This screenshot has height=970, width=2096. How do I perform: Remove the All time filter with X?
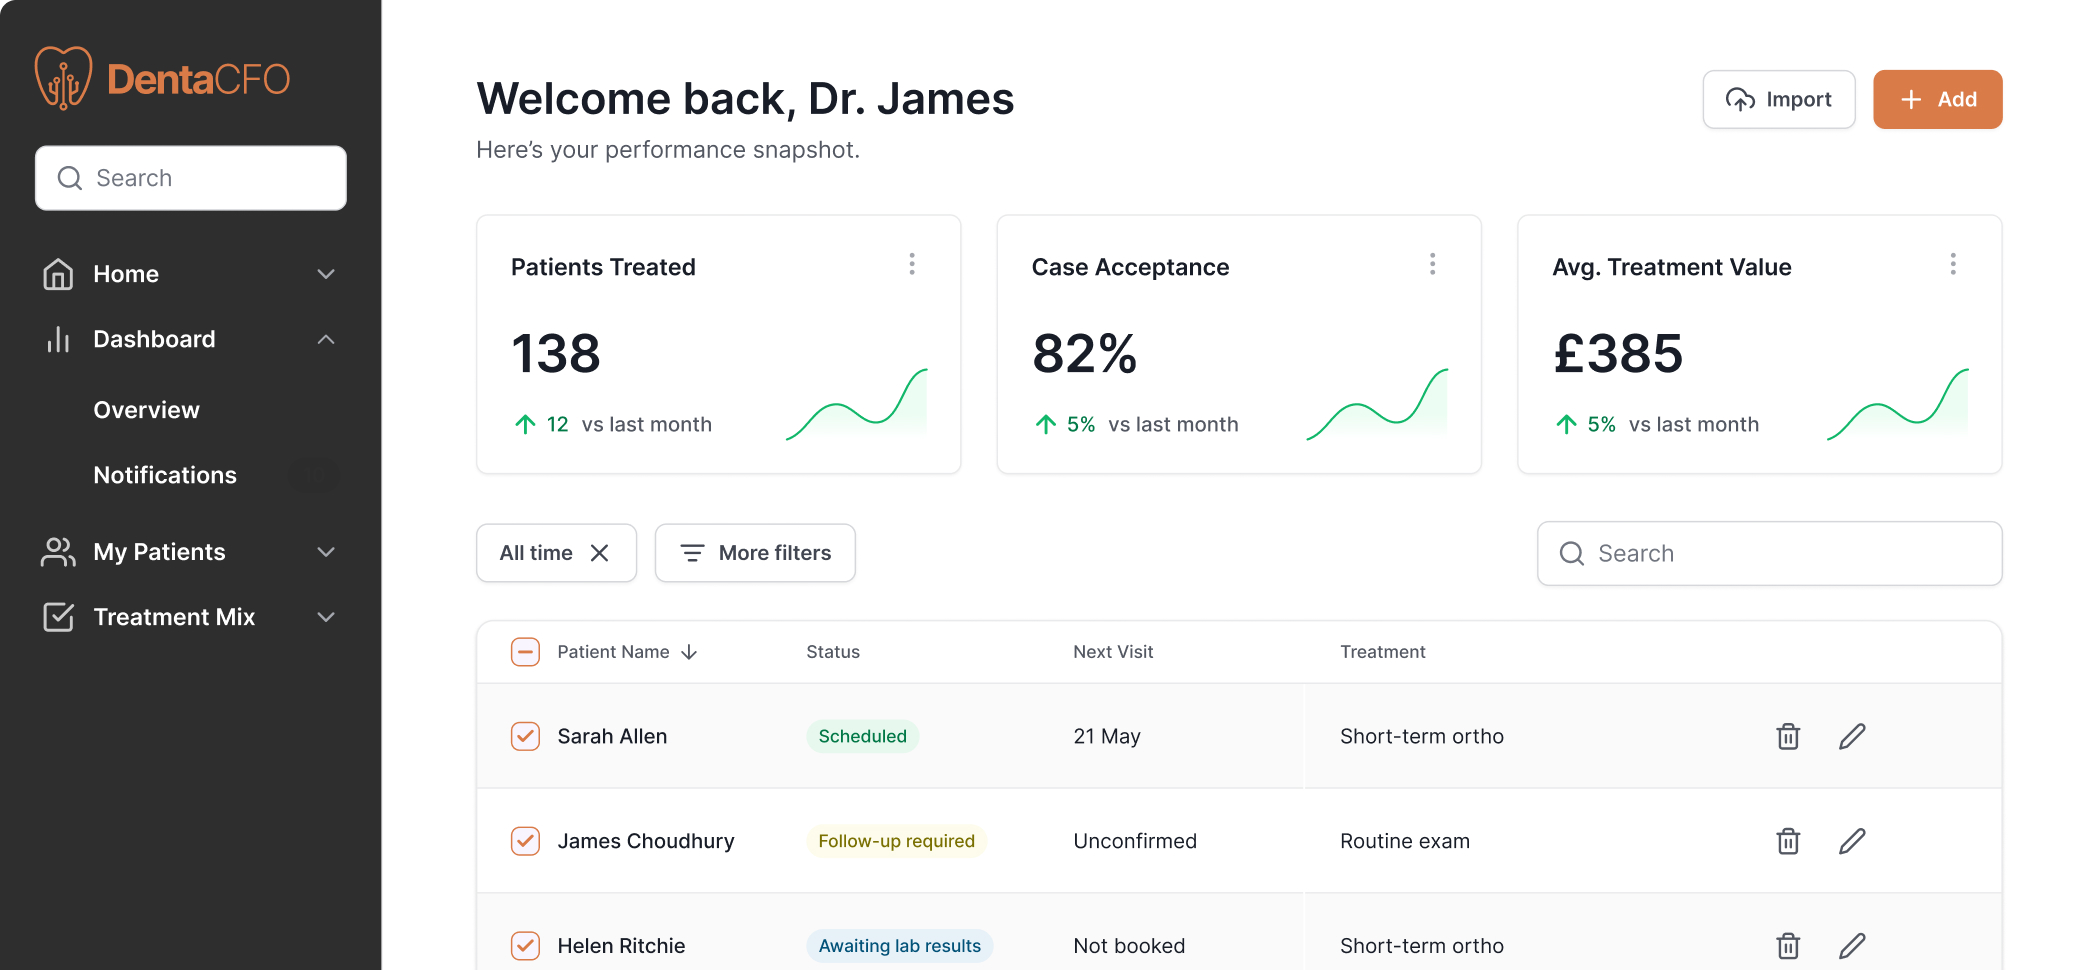600,553
